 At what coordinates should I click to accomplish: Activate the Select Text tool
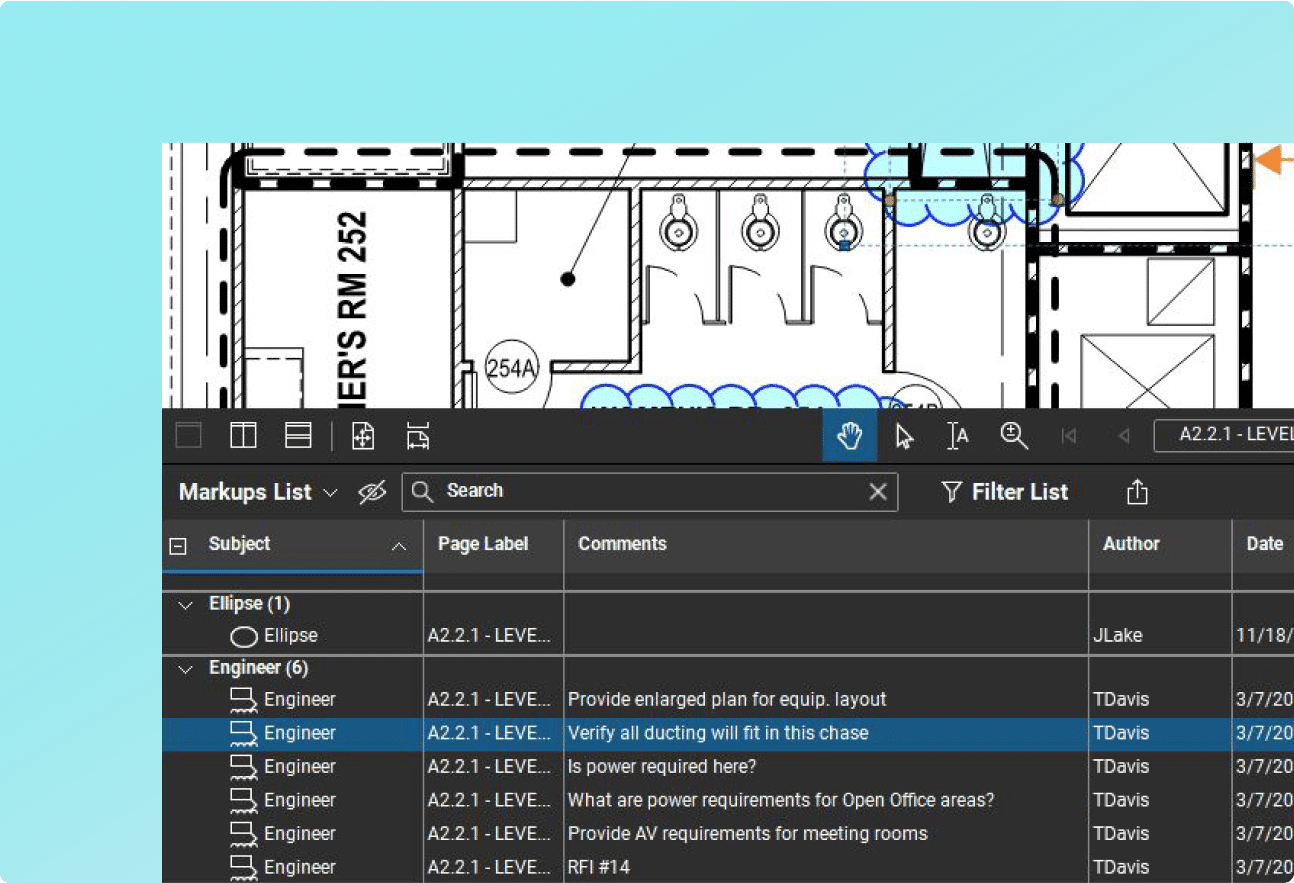tap(958, 437)
